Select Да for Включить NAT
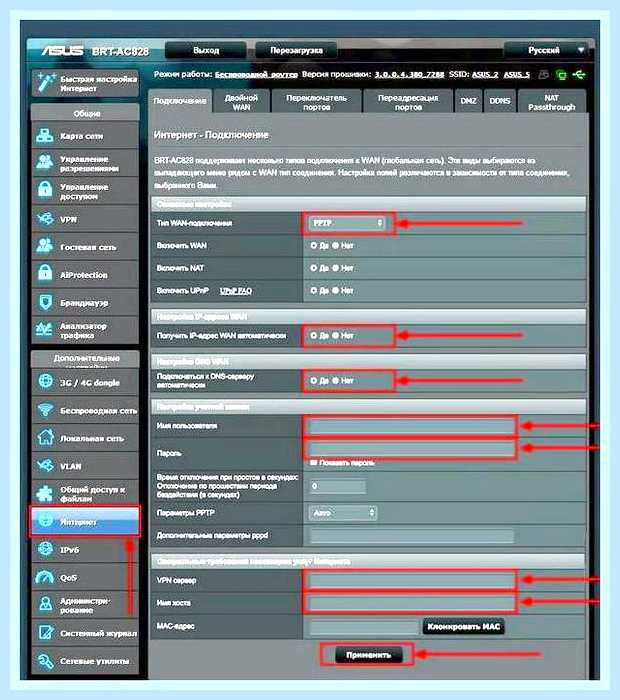 pos(313,268)
